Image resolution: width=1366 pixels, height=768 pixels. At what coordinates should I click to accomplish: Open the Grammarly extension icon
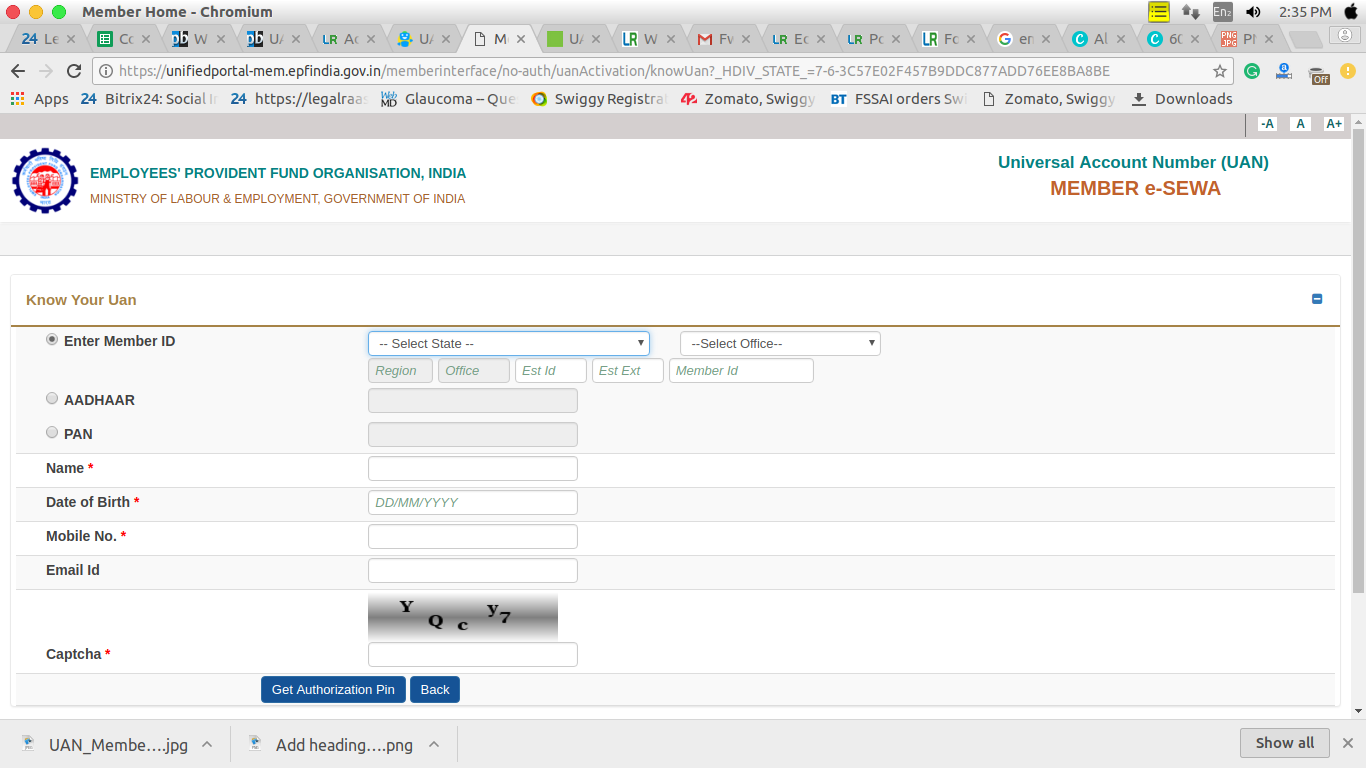click(x=1252, y=71)
